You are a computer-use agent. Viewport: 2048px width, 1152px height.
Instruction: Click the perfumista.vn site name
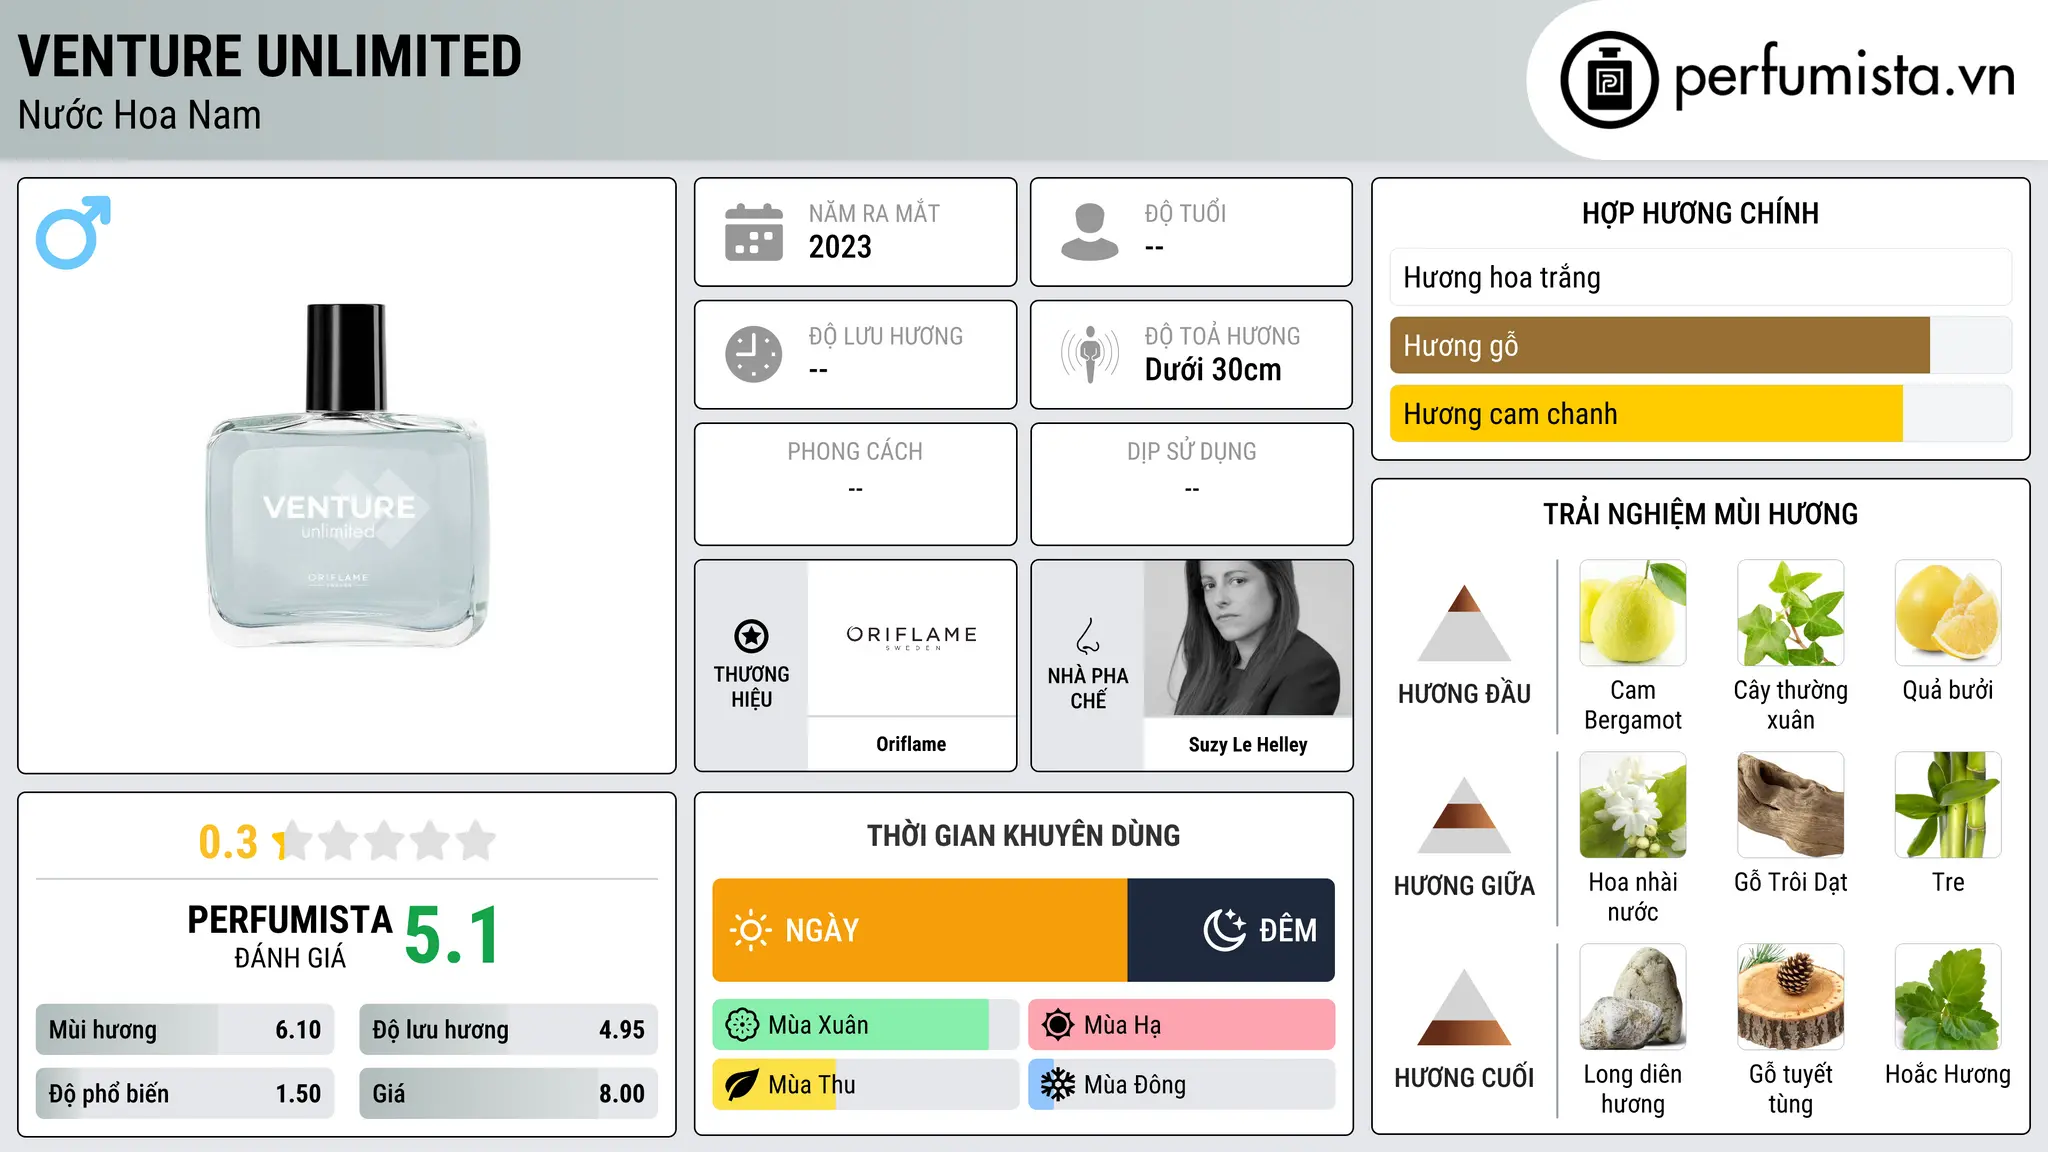point(1845,76)
